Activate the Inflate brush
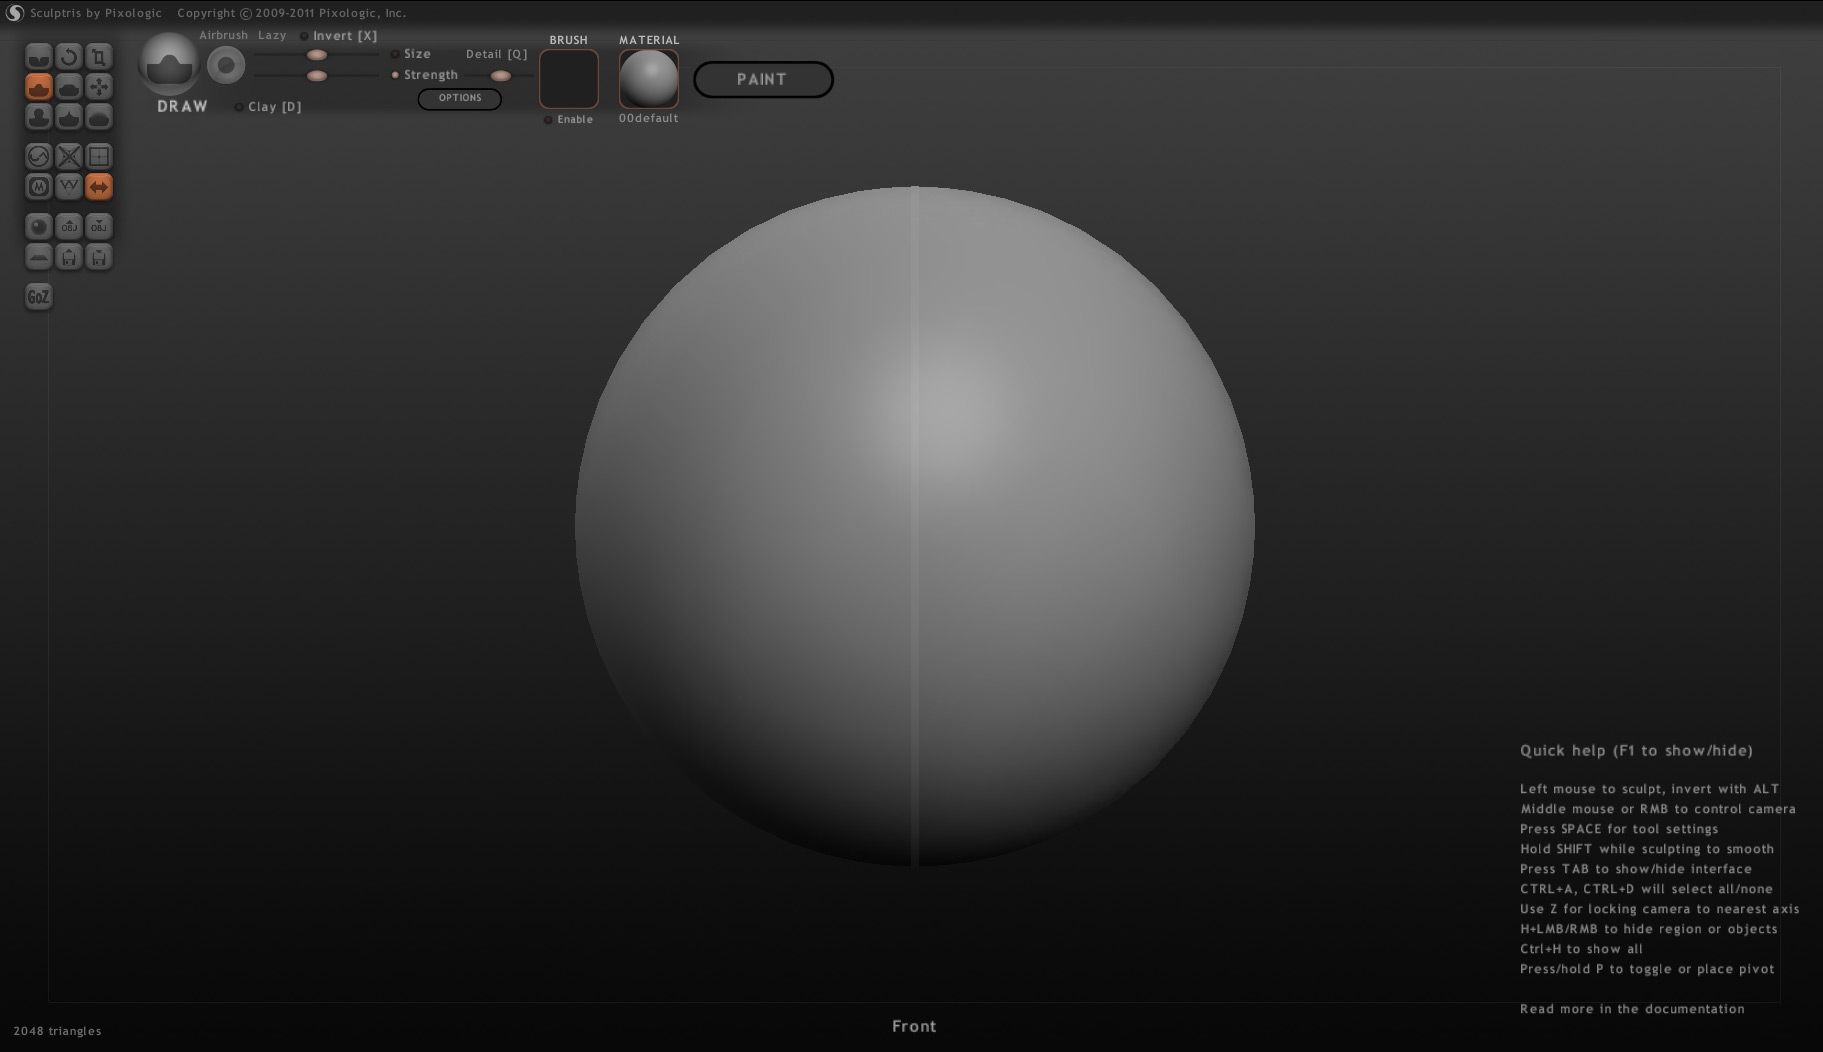This screenshot has width=1823, height=1052. 38,116
